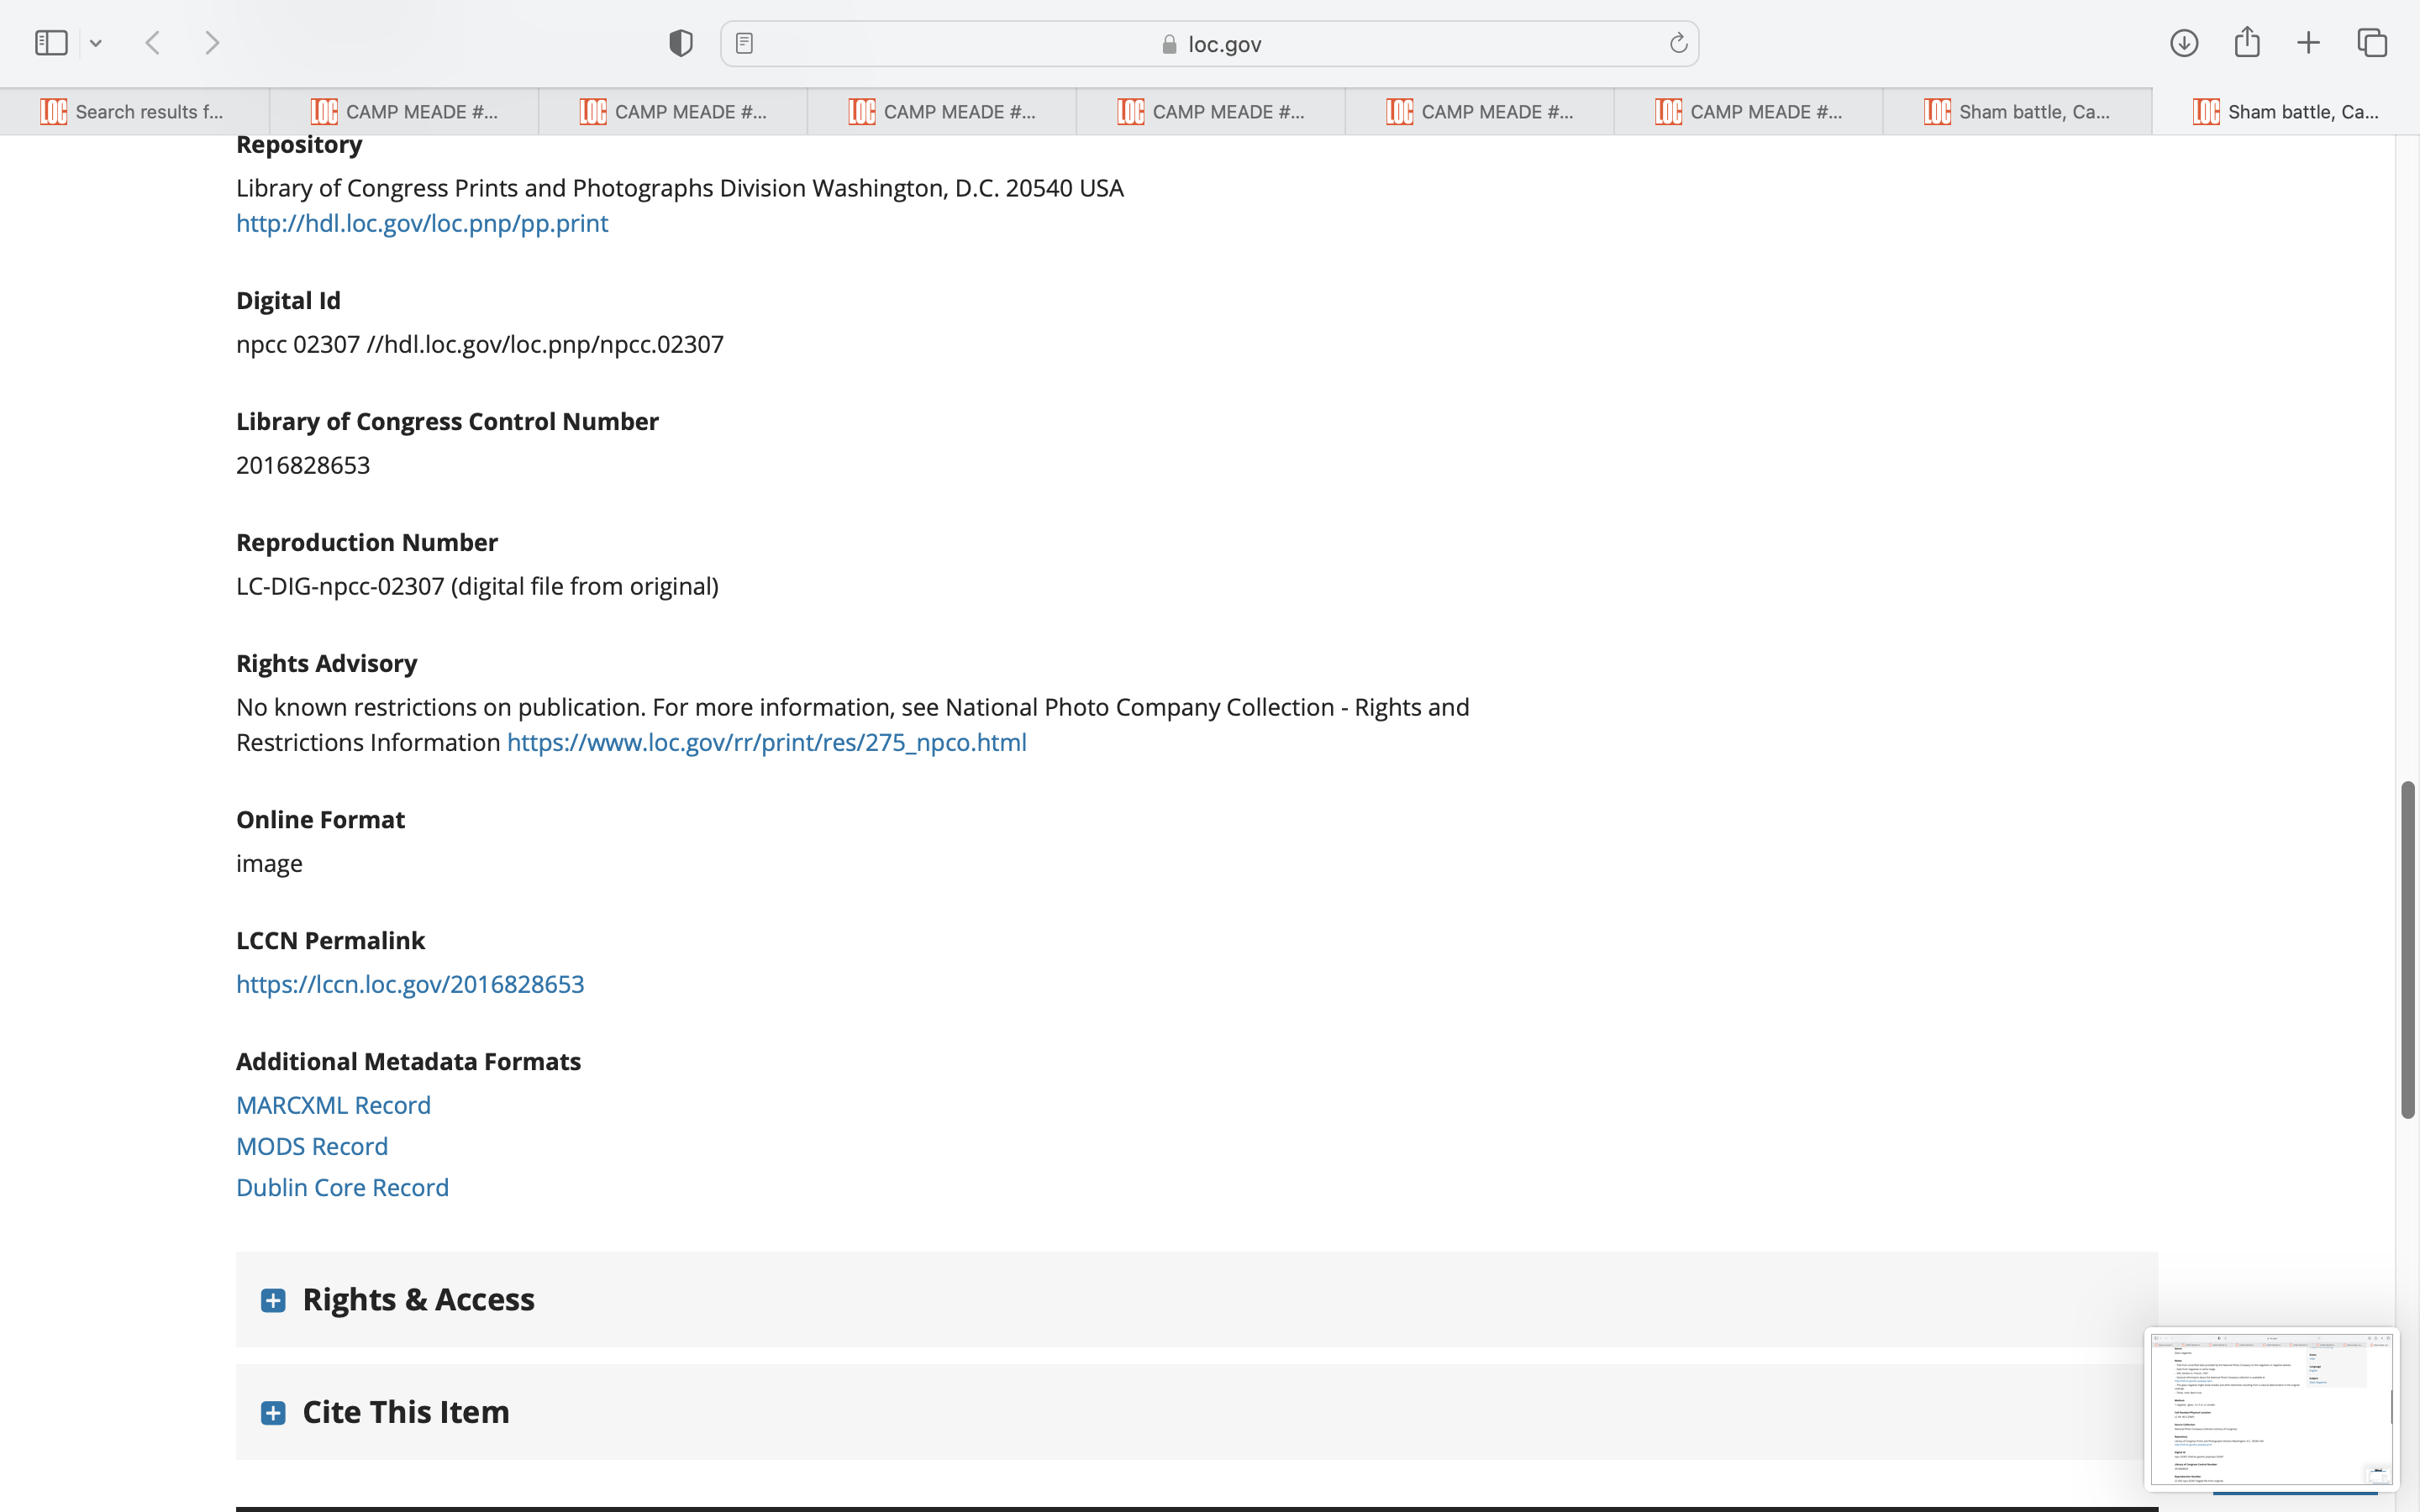
Task: Show the tab overview icon
Action: coord(2372,43)
